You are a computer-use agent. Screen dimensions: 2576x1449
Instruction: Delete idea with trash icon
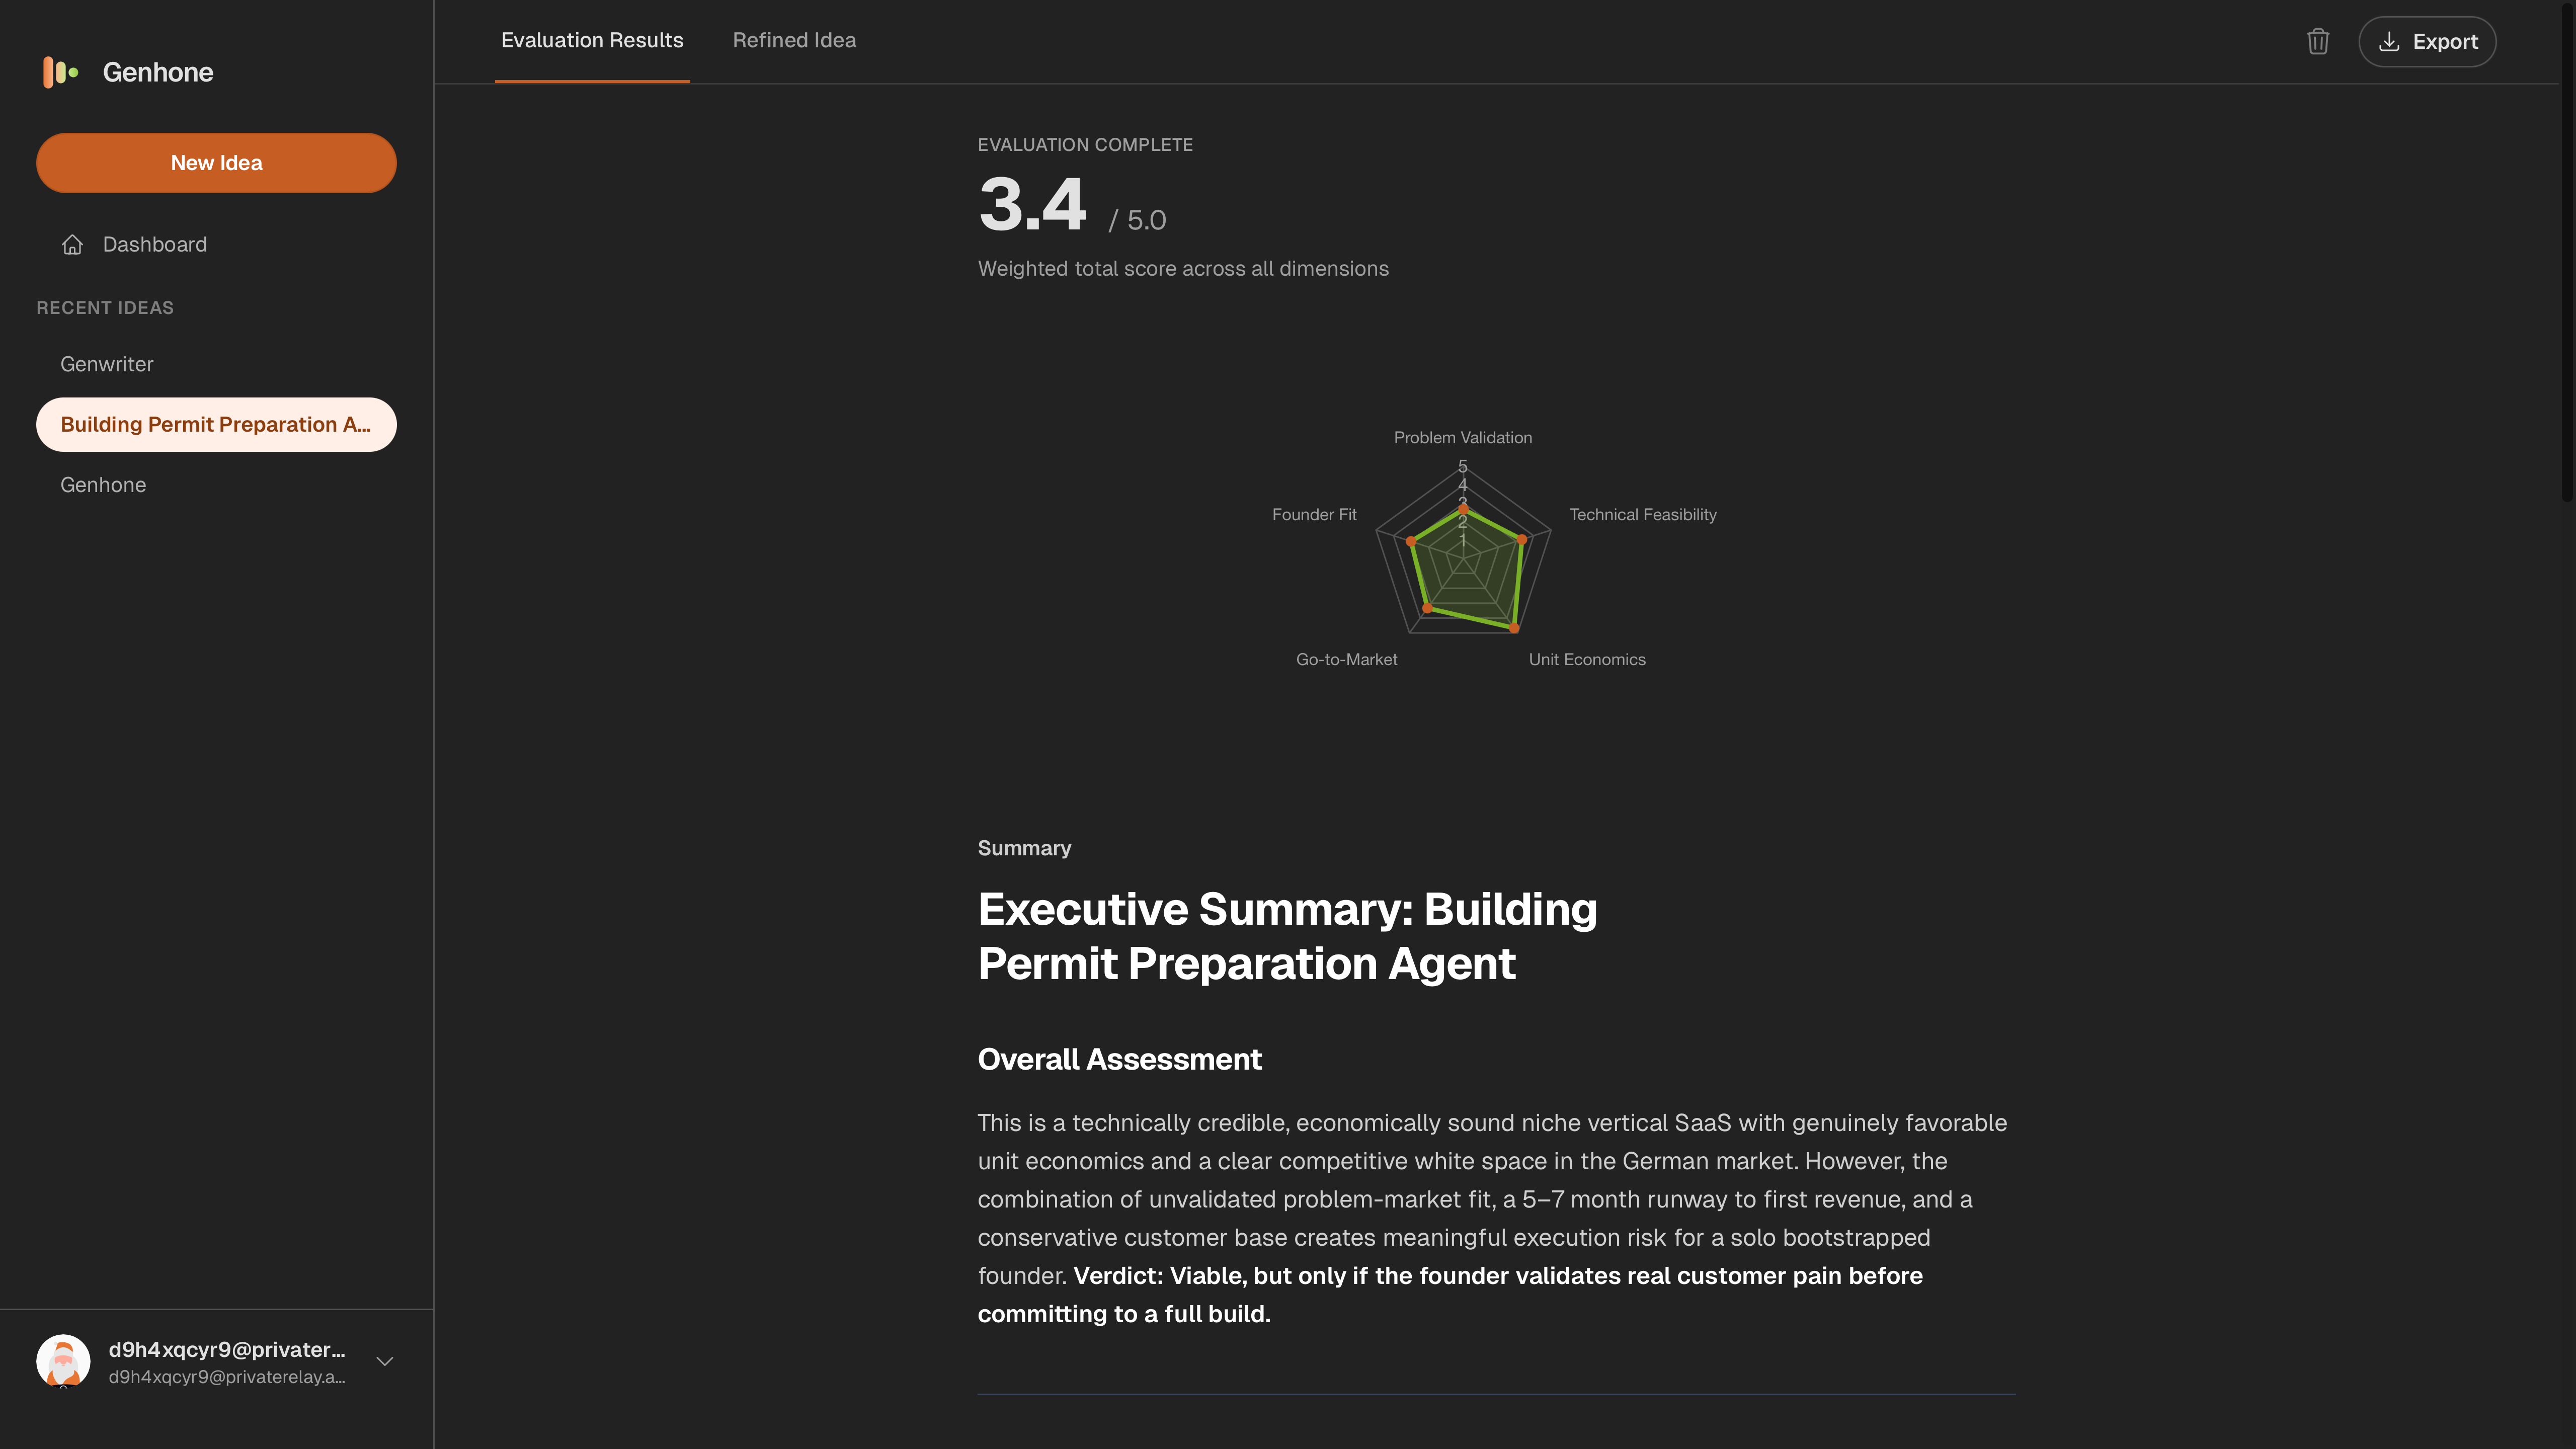pyautogui.click(x=2317, y=42)
